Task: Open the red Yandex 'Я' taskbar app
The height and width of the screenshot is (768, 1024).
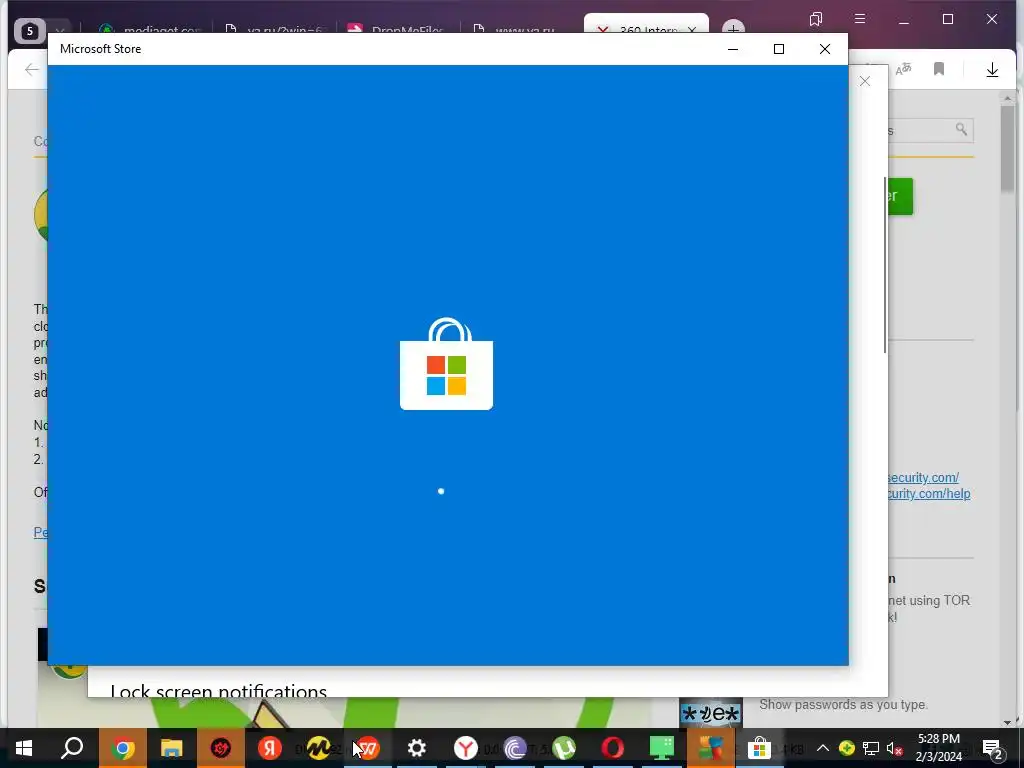Action: (270, 748)
